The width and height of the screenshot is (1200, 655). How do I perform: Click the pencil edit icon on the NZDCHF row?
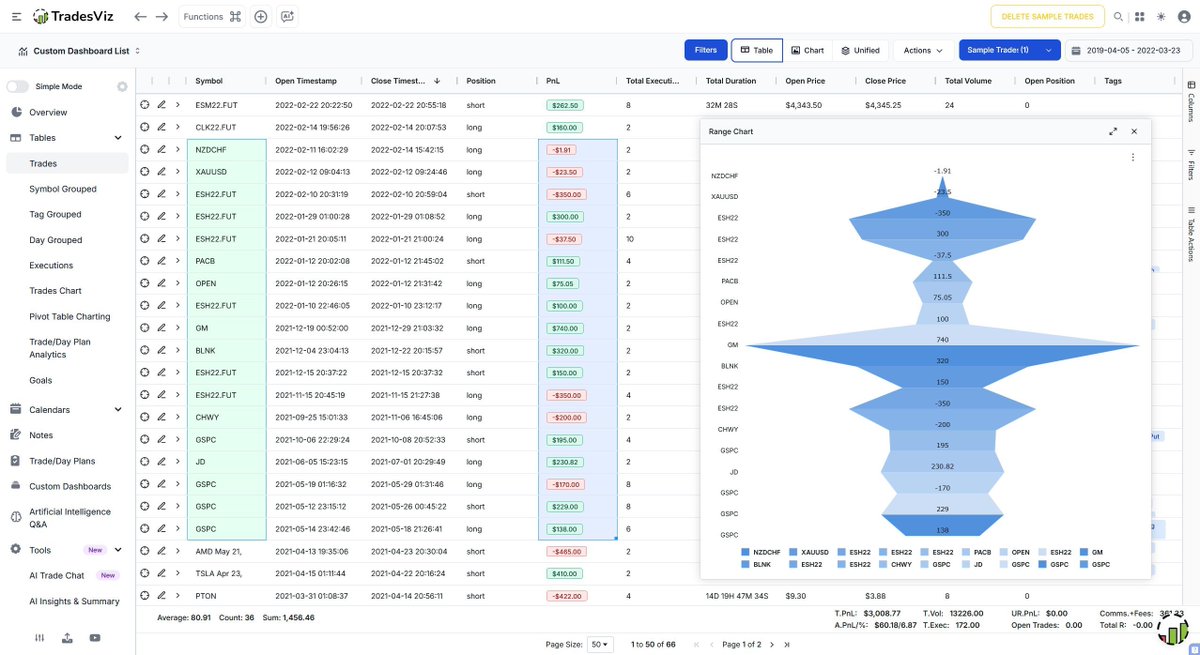click(163, 149)
